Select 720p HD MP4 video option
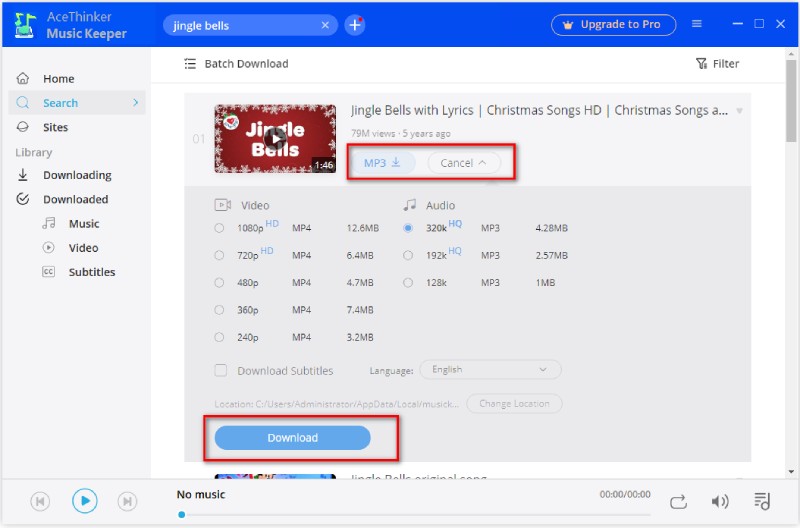Screen dimensions: 800x528 tap(219, 255)
